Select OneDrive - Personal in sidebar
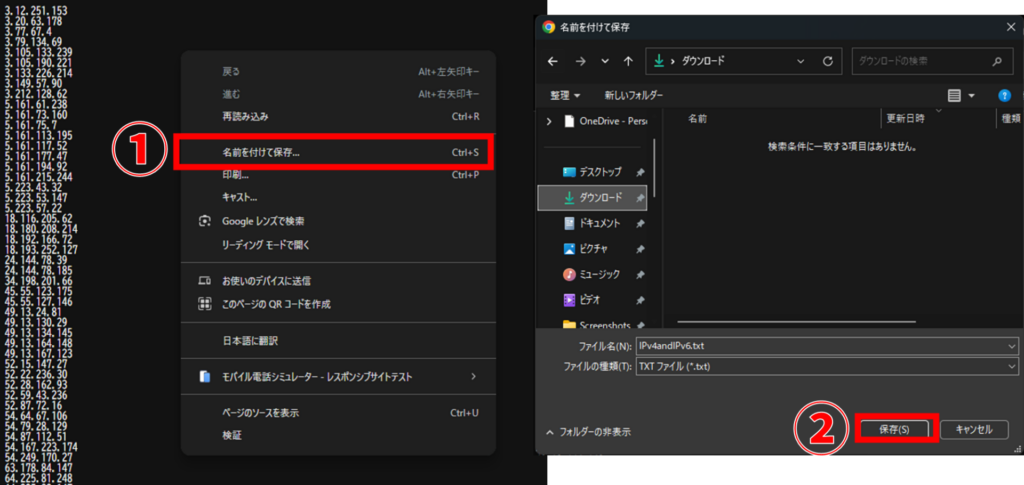 click(604, 121)
